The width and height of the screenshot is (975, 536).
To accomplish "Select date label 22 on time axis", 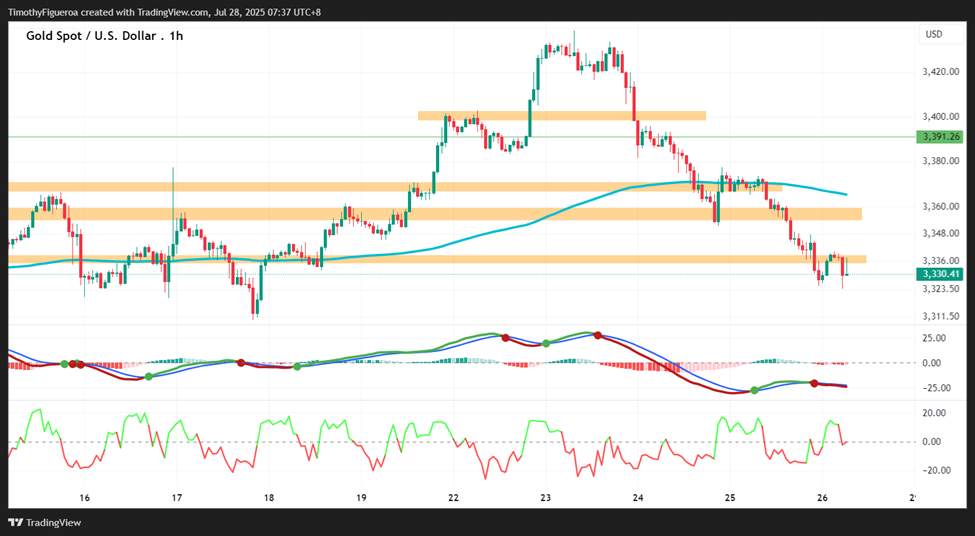I will point(453,498).
